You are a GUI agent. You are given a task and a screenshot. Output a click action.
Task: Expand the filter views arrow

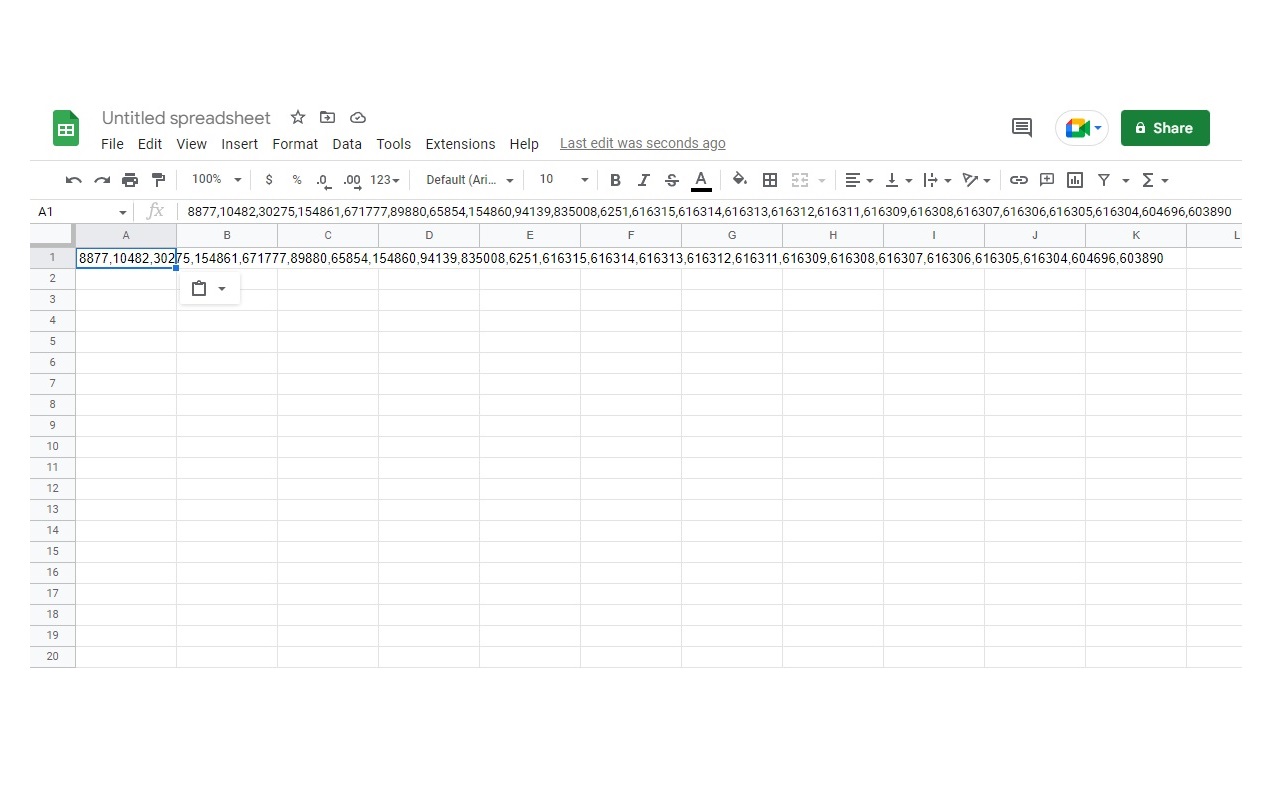1125,180
